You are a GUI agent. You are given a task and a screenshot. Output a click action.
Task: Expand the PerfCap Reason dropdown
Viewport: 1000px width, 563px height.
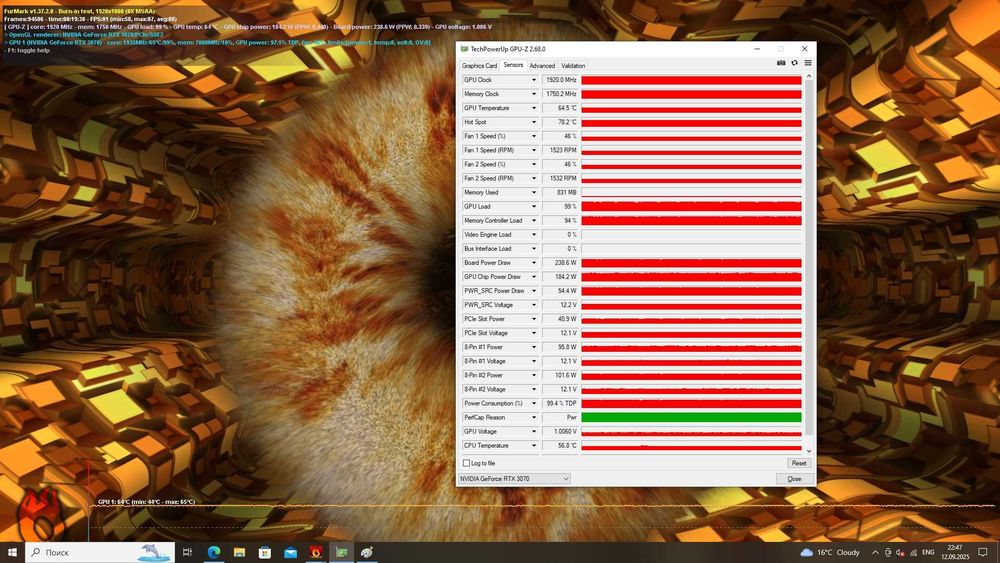[534, 417]
